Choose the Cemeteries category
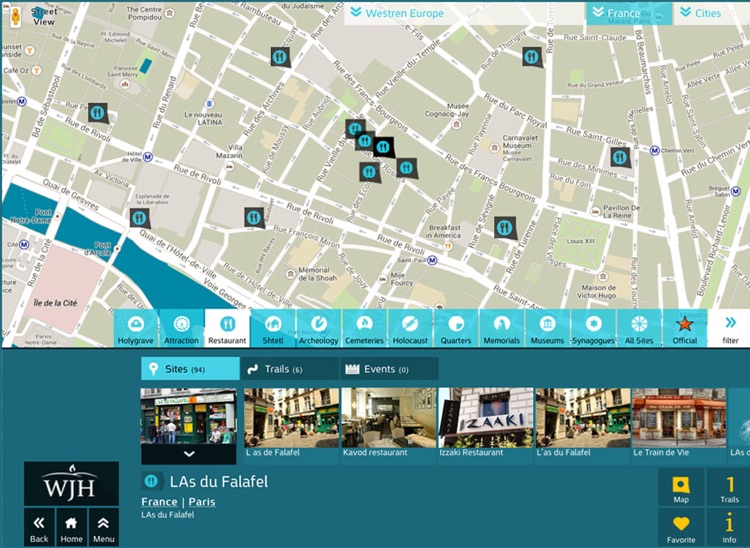Screen dimensions: 750x548 click(x=364, y=328)
